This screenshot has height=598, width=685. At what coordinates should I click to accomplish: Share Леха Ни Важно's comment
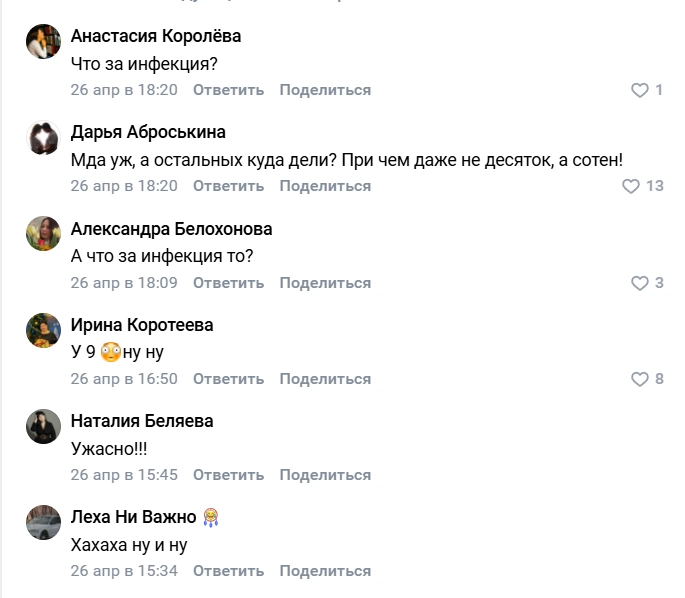pyautogui.click(x=325, y=571)
